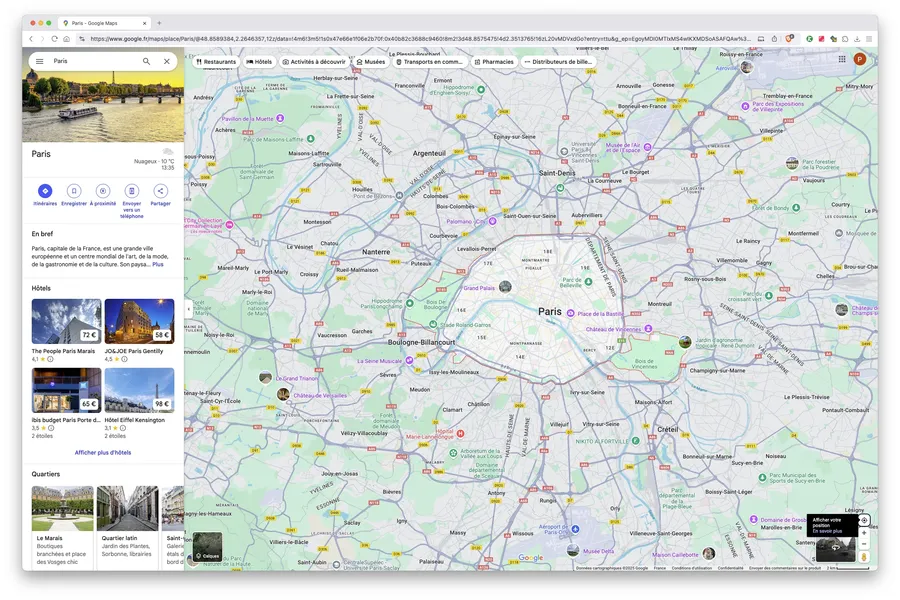Zoom out with the minus button
The width and height of the screenshot is (900, 600).
[x=864, y=544]
